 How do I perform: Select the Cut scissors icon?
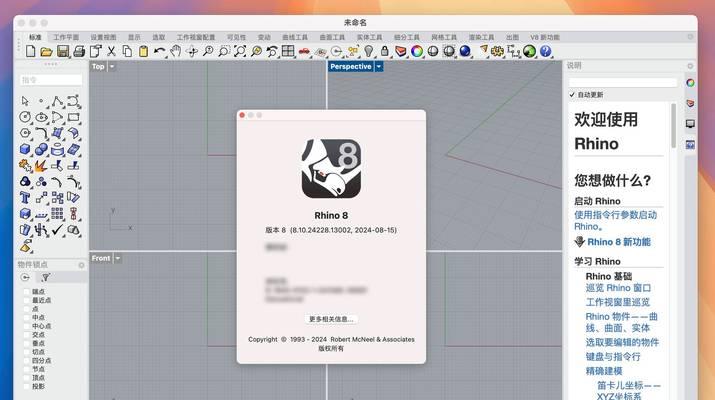pyautogui.click(x=111, y=51)
